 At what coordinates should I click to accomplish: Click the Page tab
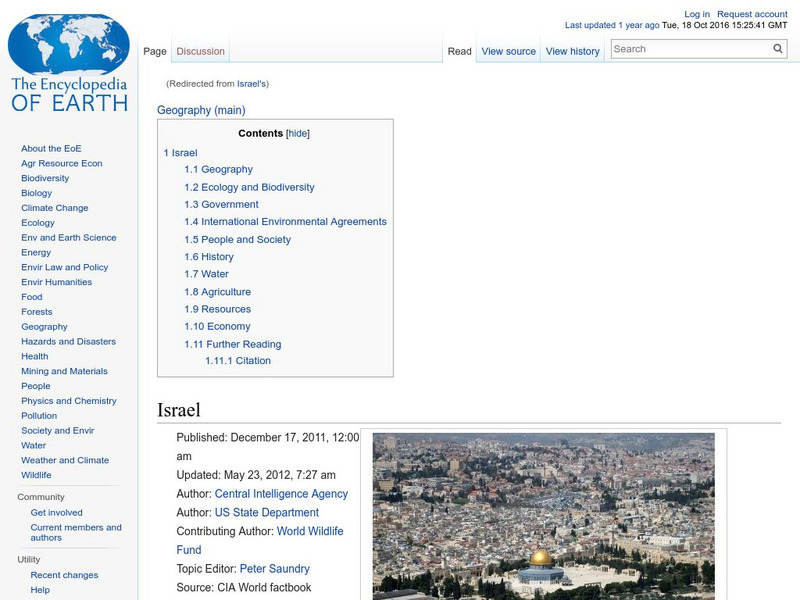pos(156,51)
